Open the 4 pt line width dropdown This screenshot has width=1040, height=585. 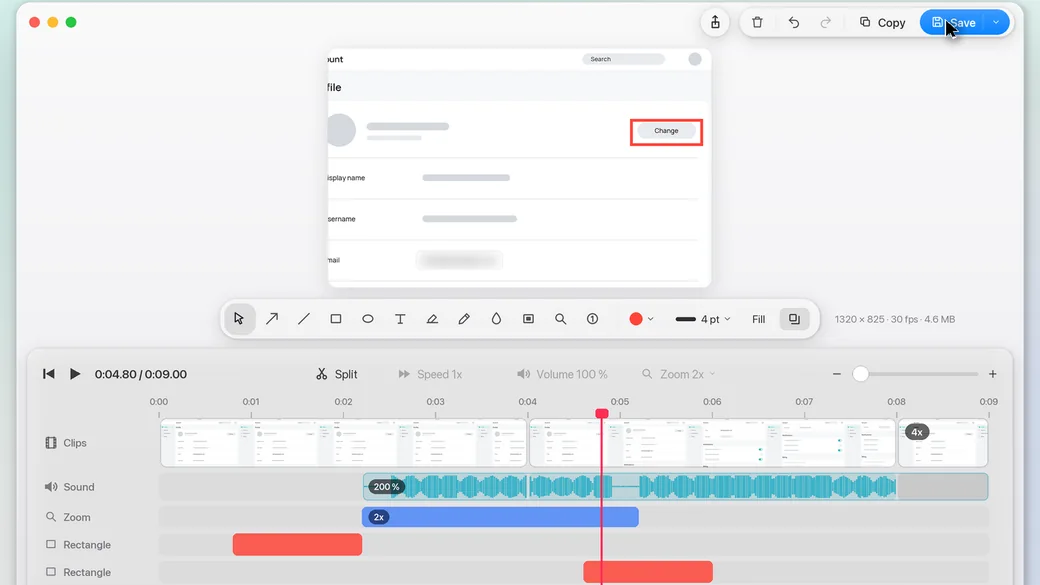click(x=702, y=319)
